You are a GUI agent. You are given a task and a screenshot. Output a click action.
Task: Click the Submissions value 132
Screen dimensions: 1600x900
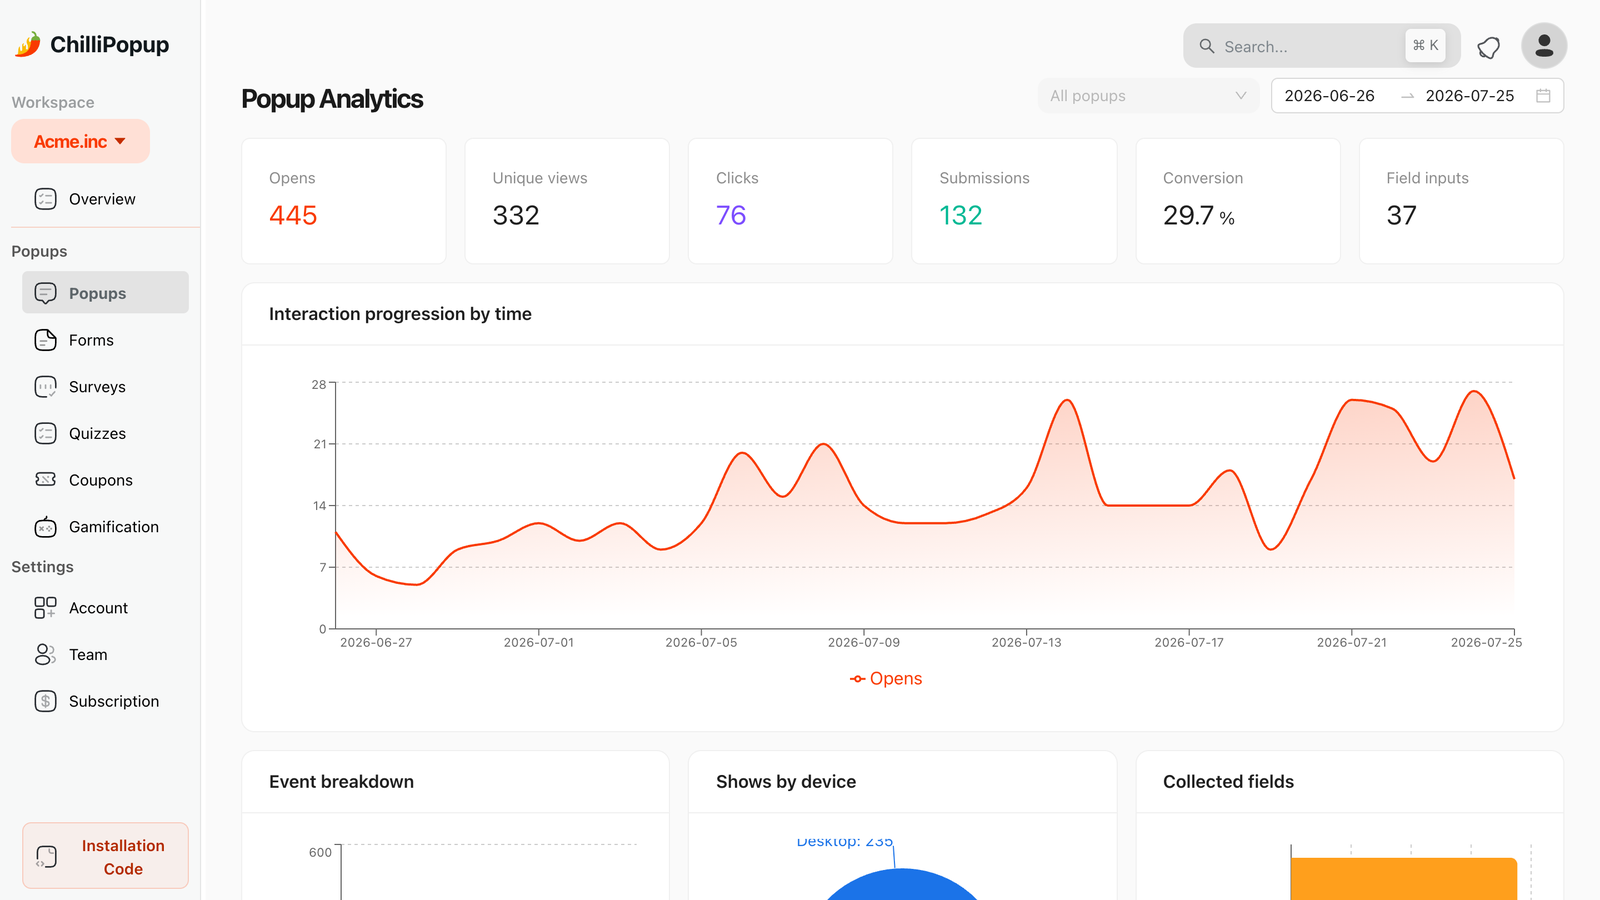pyautogui.click(x=961, y=215)
